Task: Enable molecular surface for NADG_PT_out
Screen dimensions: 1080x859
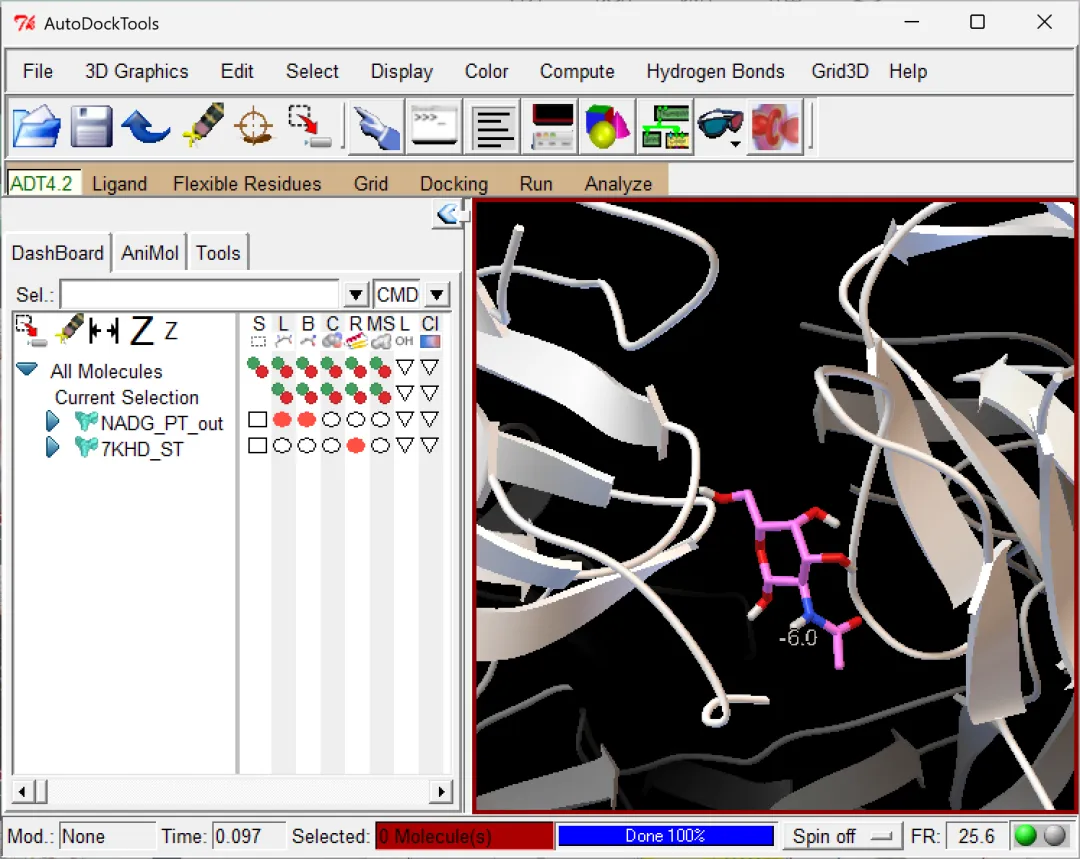Action: pos(380,420)
